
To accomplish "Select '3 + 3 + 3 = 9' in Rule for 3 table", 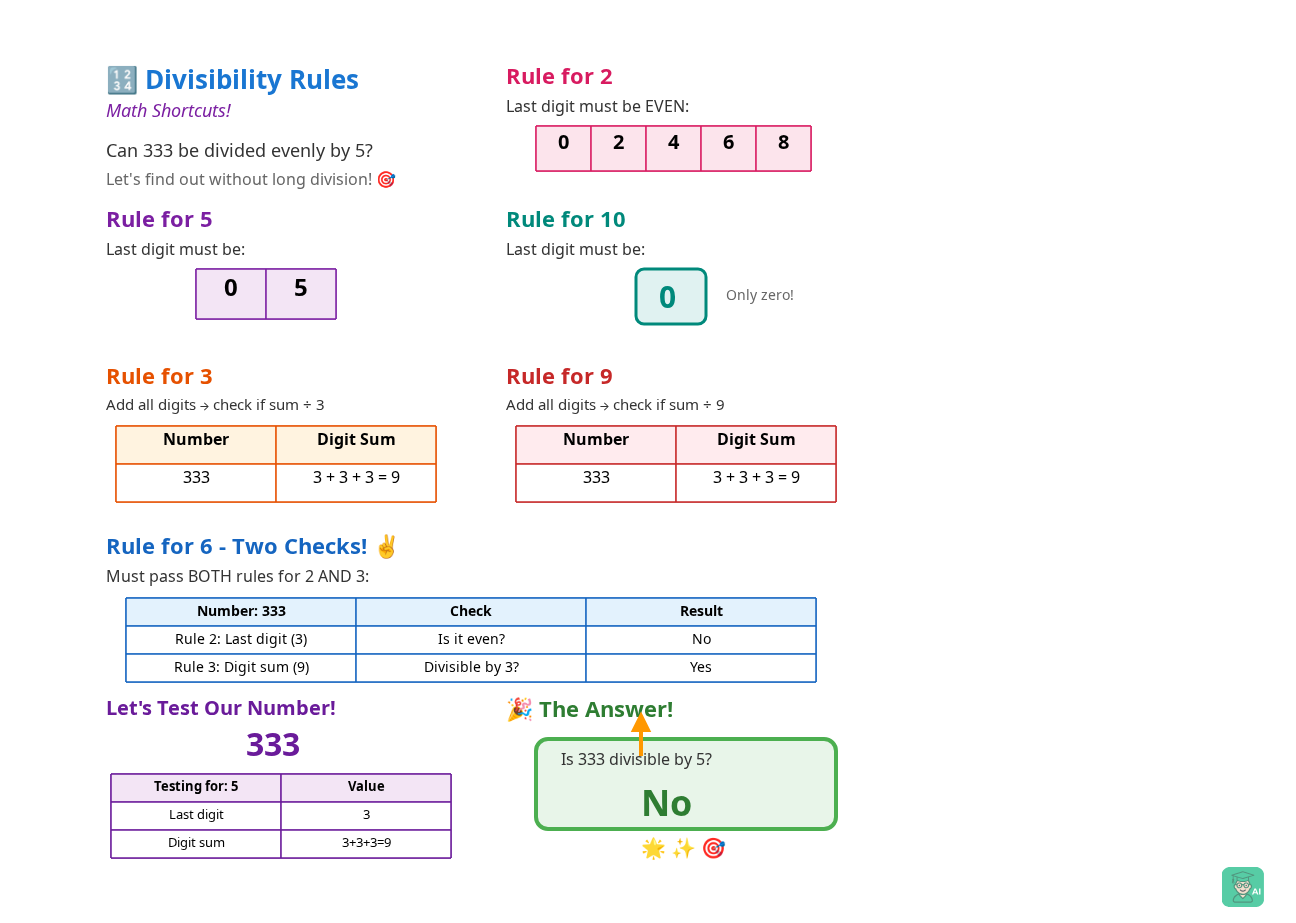I will point(356,483).
